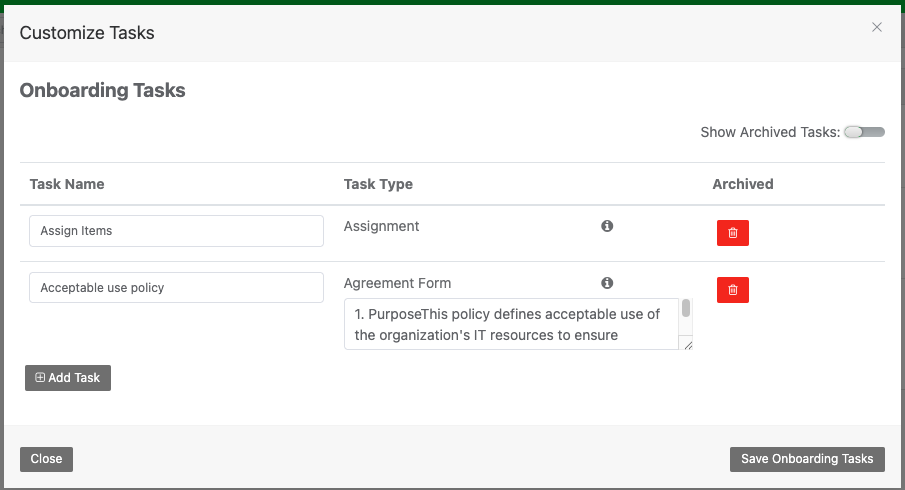Click the Onboarding Tasks heading
Image resolution: width=905 pixels, height=490 pixels.
103,90
